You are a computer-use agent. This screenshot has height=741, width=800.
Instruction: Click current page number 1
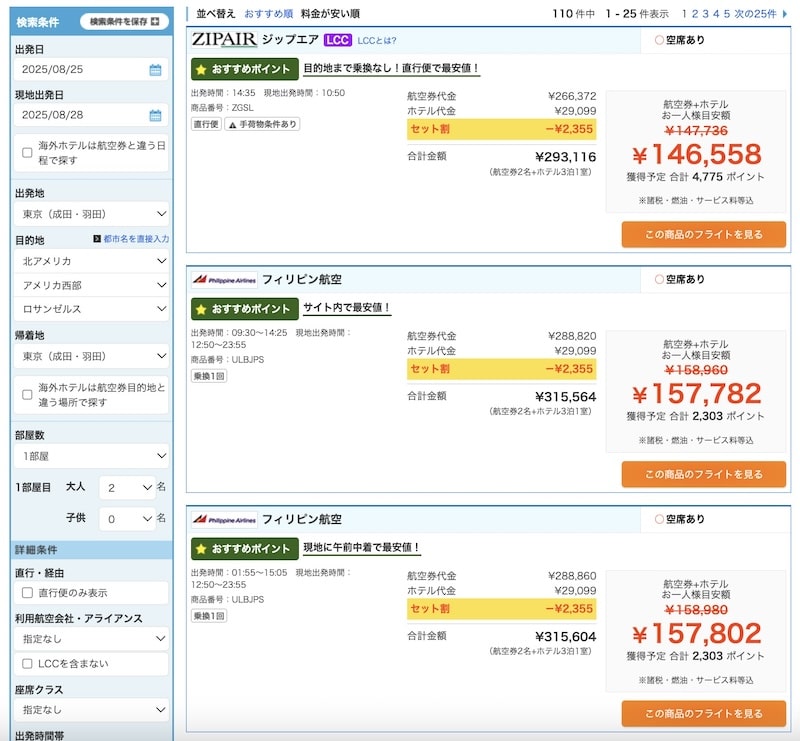tap(684, 14)
